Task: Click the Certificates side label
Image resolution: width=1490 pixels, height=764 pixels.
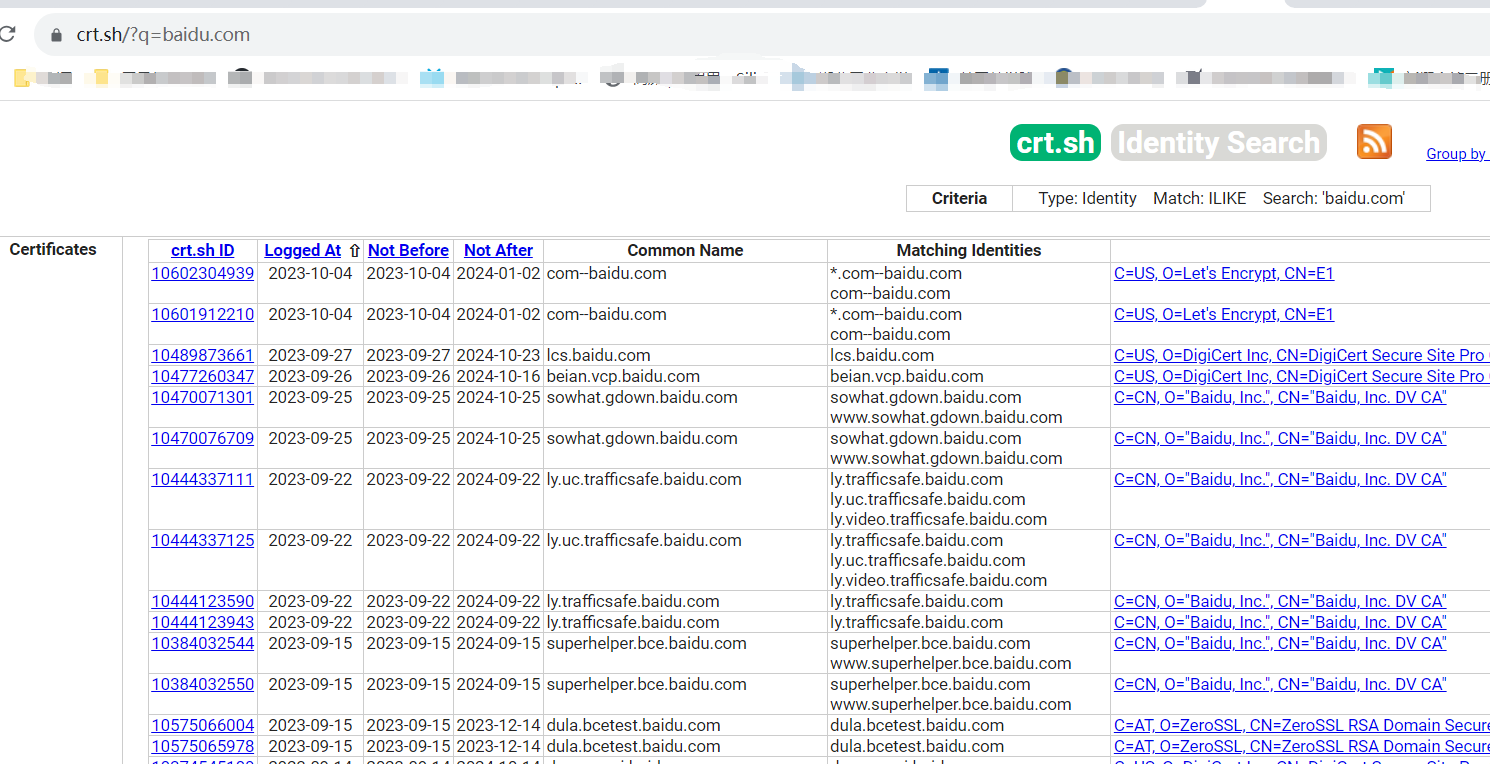Action: coord(53,249)
